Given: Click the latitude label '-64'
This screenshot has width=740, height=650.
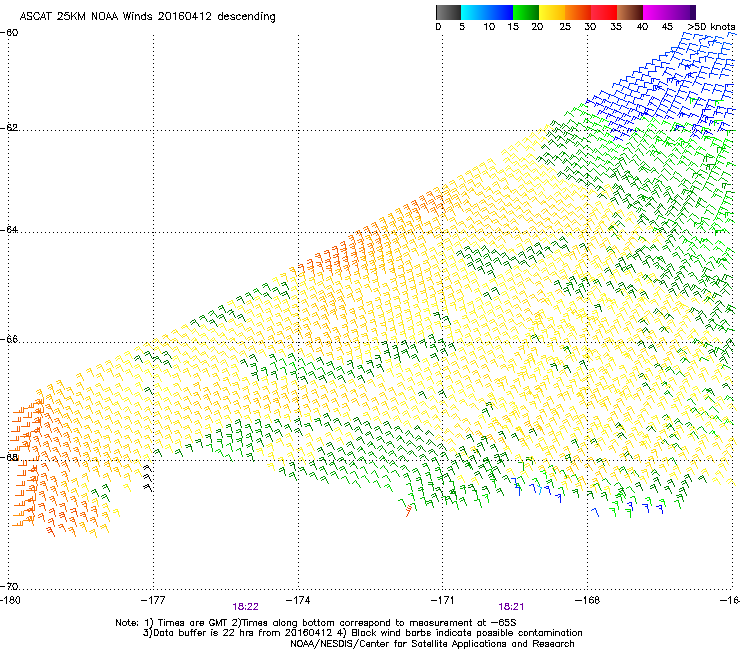Looking at the screenshot, I should (x=9, y=229).
